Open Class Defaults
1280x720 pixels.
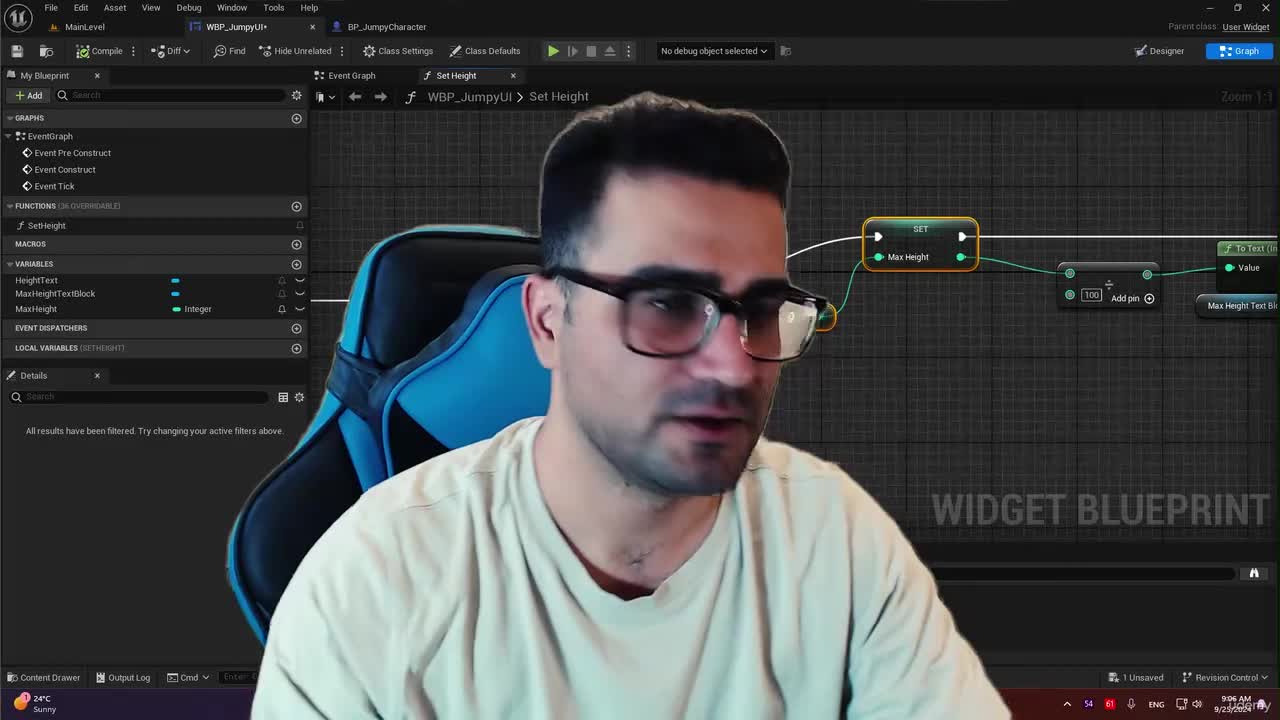coord(485,51)
